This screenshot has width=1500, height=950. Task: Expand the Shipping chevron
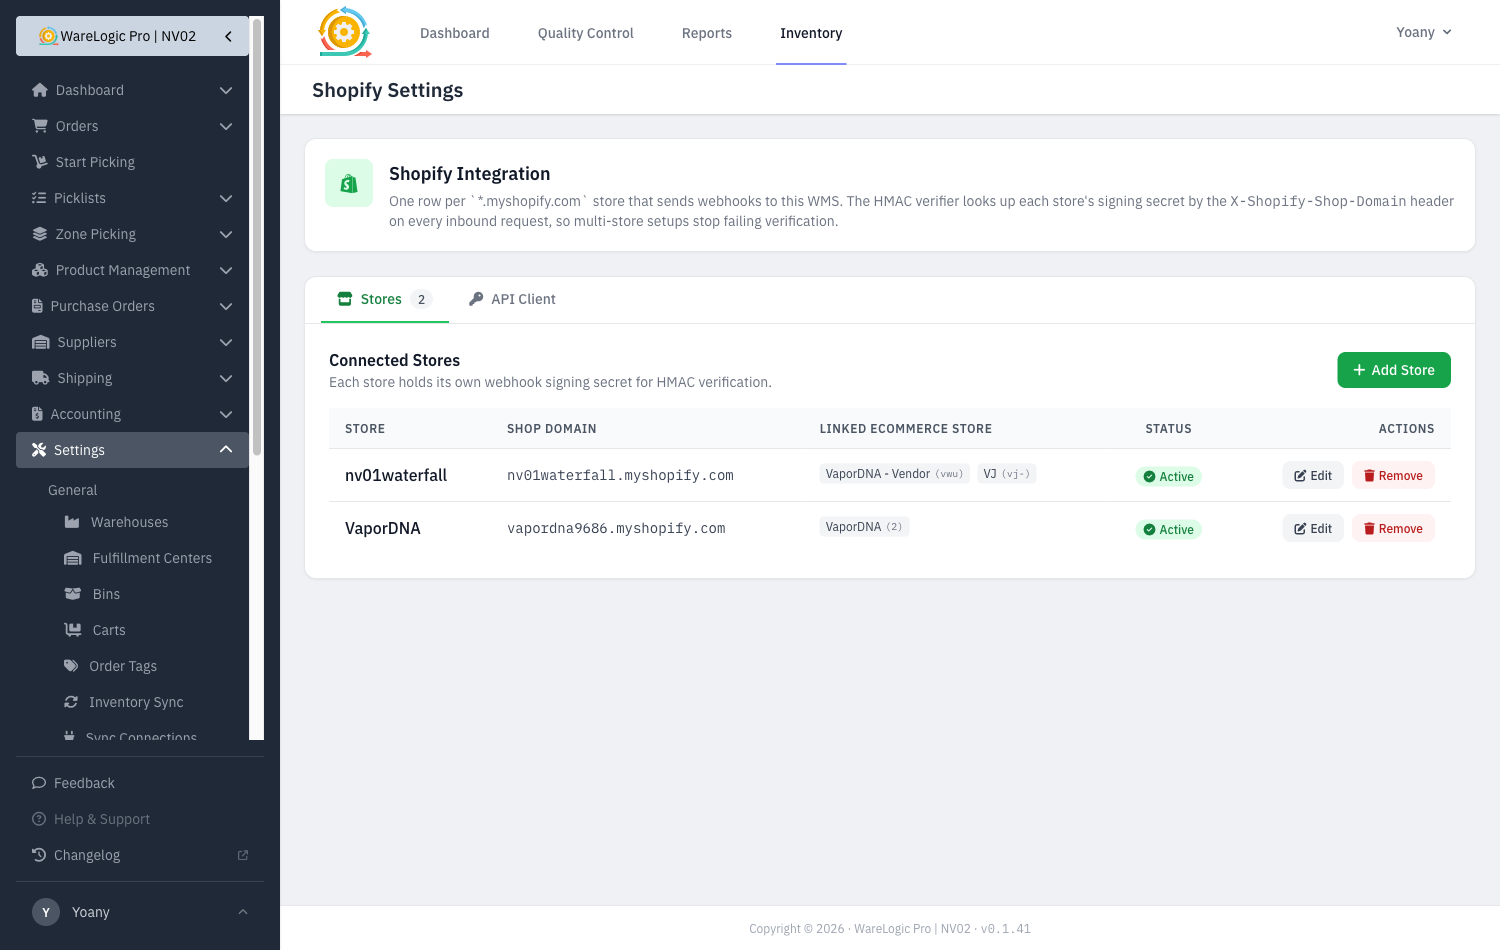coord(226,378)
